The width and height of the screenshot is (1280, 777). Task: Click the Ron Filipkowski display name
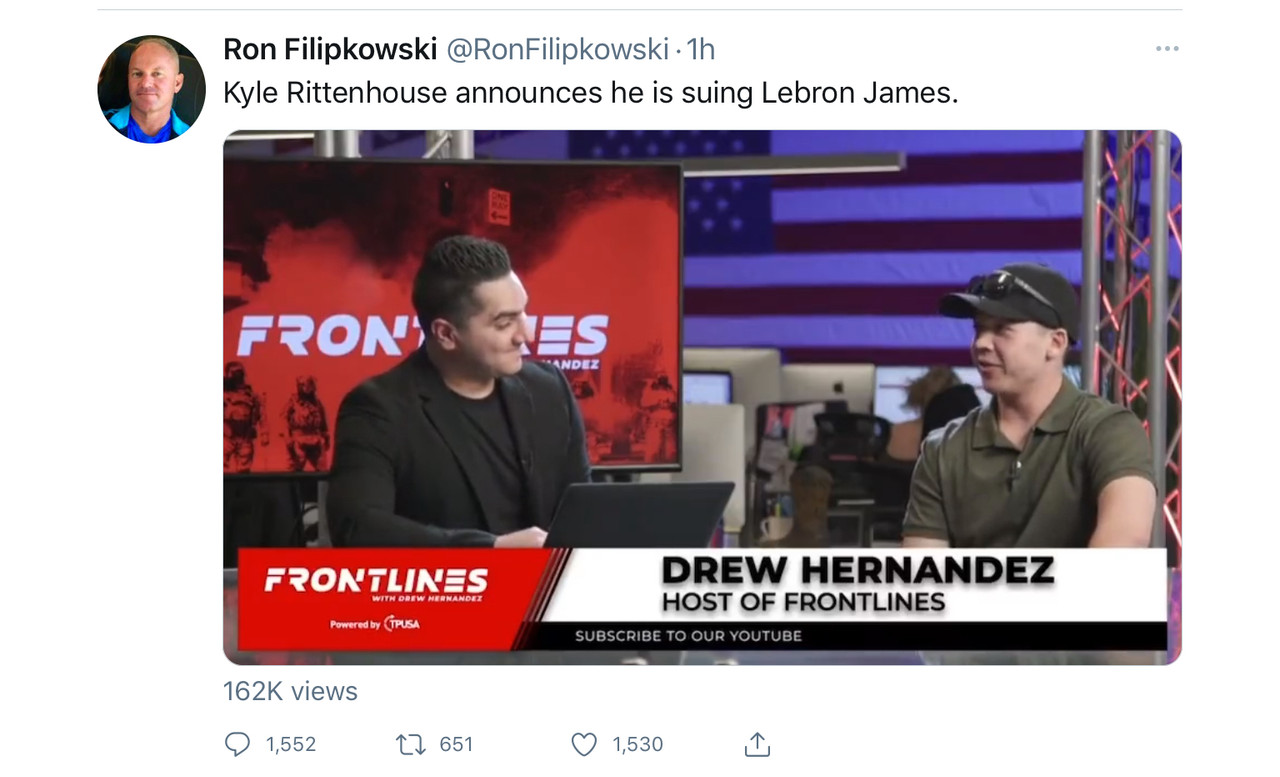click(x=330, y=49)
